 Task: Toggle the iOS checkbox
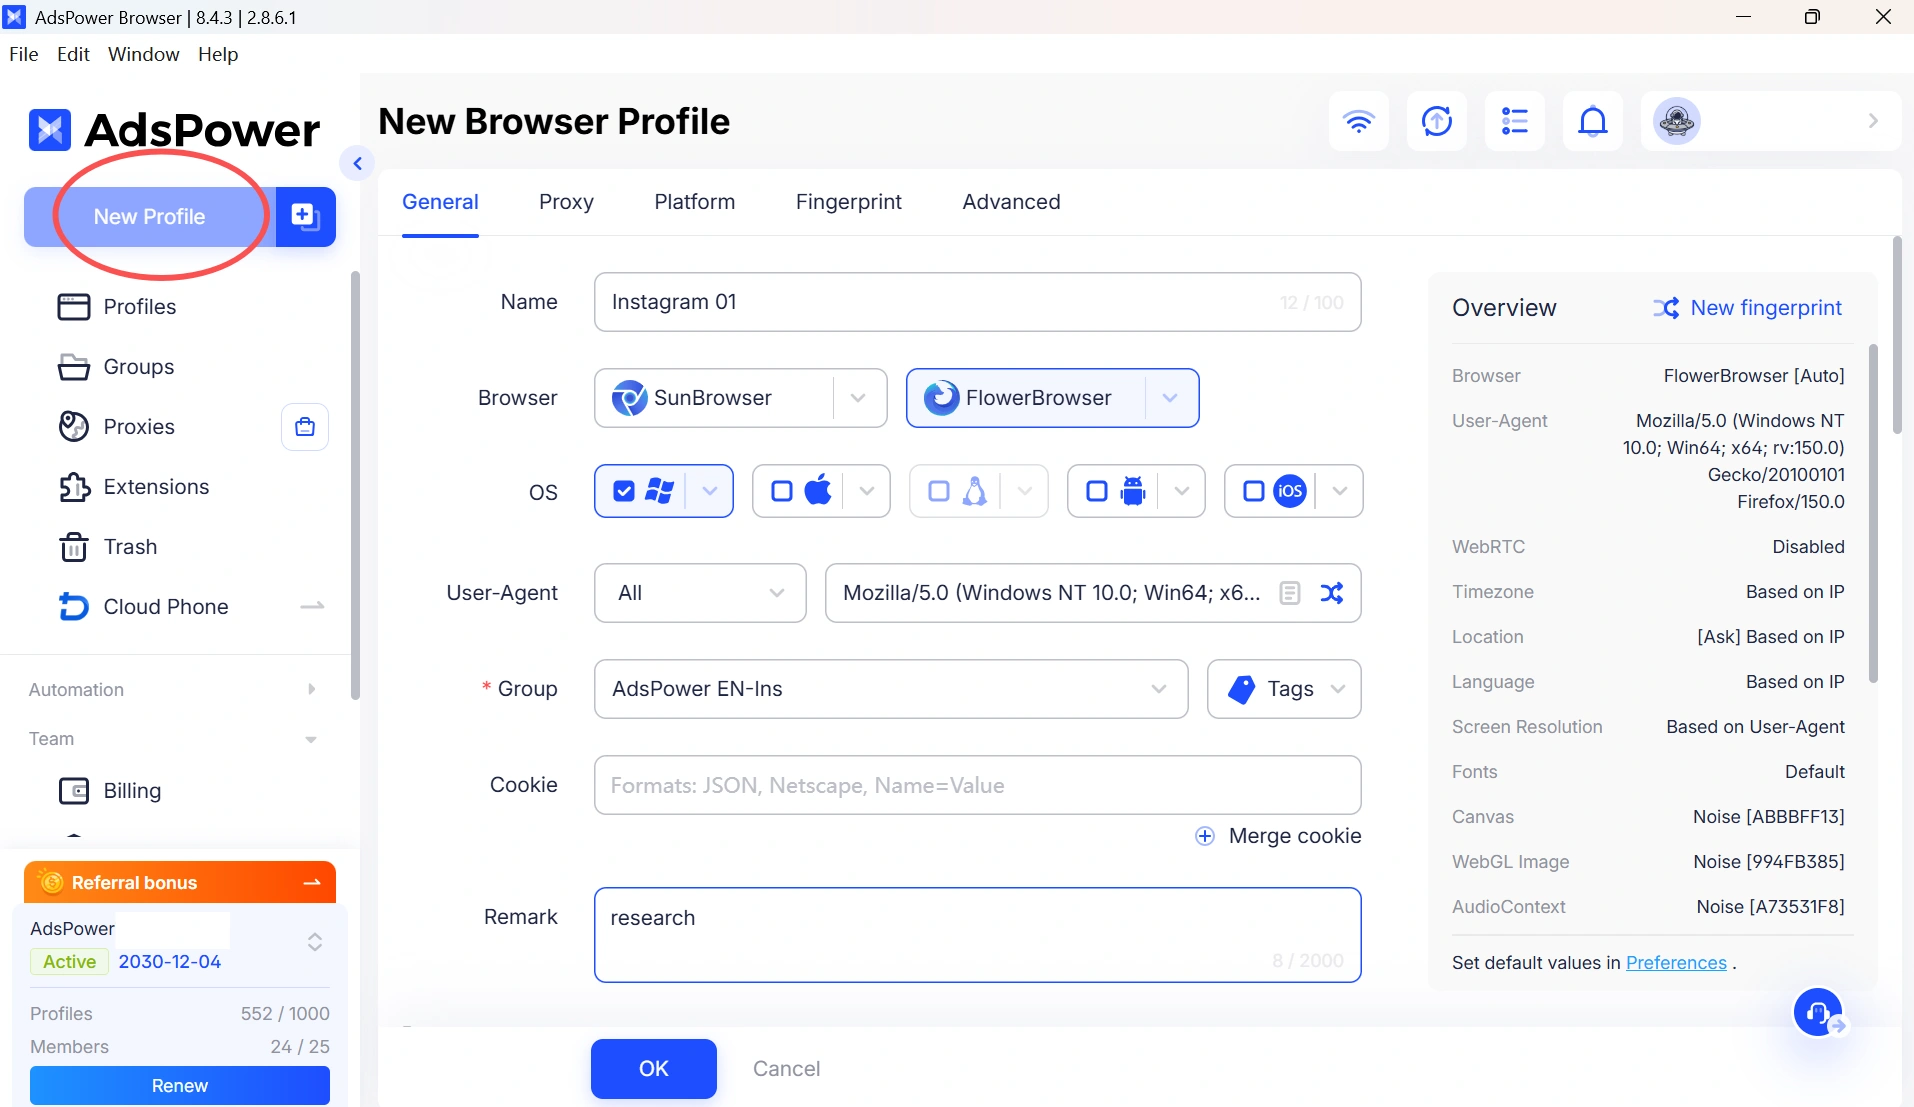tap(1254, 491)
